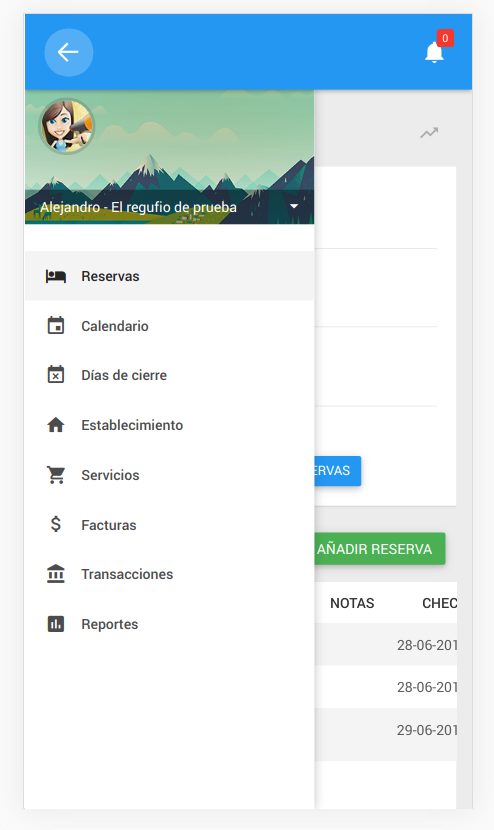Click the trending up chart icon
Screen dimensions: 494x830
[429, 133]
